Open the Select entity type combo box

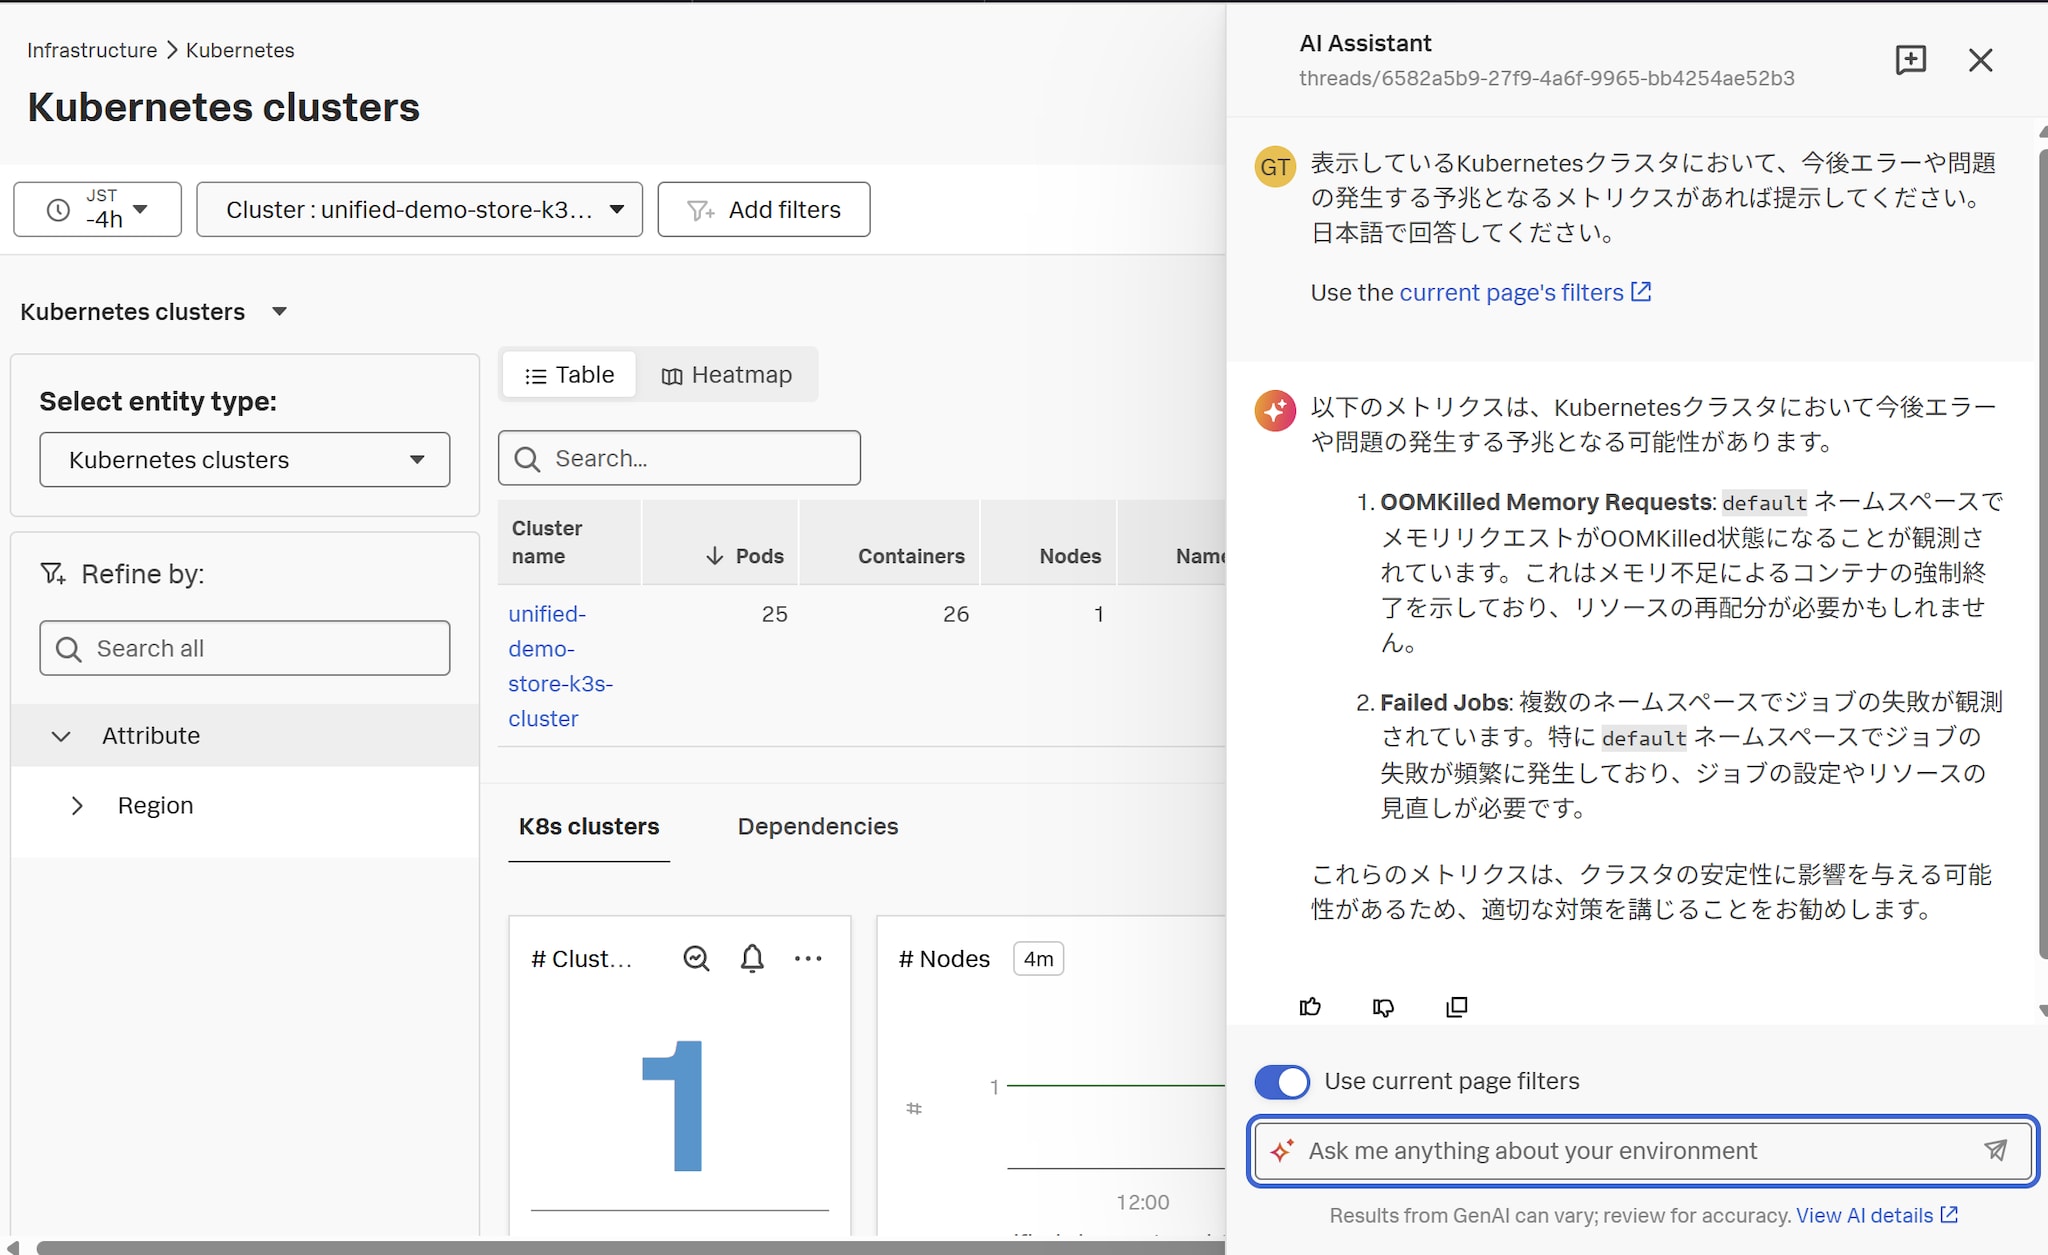(245, 460)
